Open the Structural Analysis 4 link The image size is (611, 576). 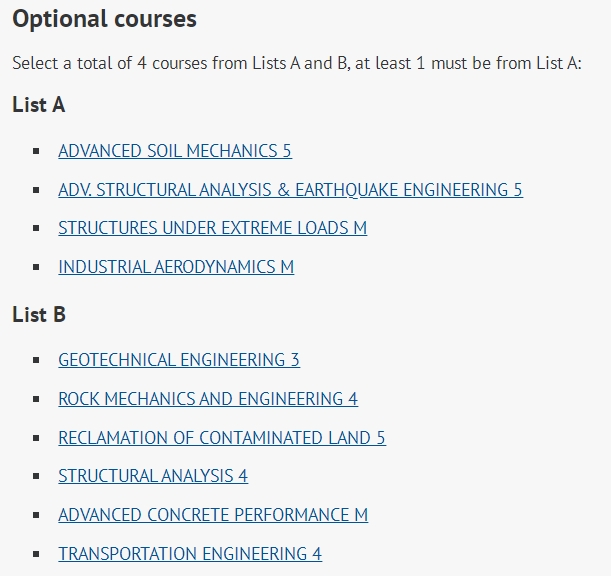[x=153, y=476]
